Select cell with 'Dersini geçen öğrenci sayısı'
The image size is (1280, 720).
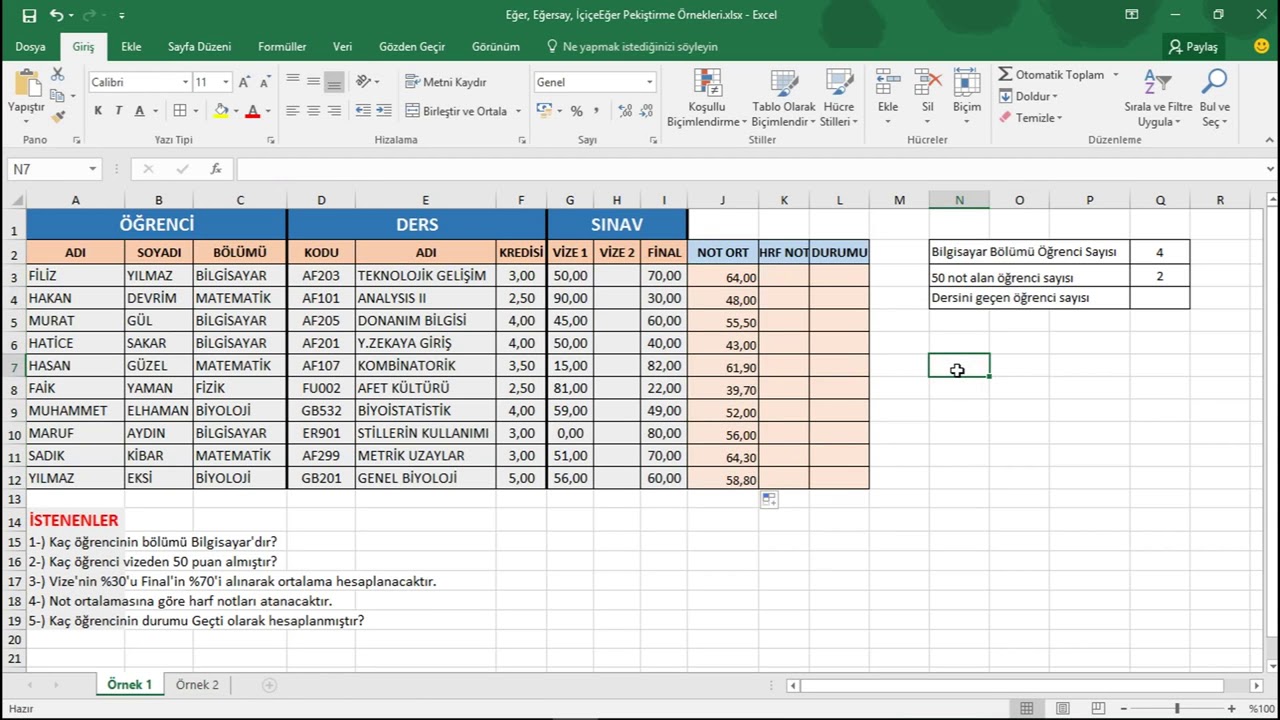click(1029, 298)
